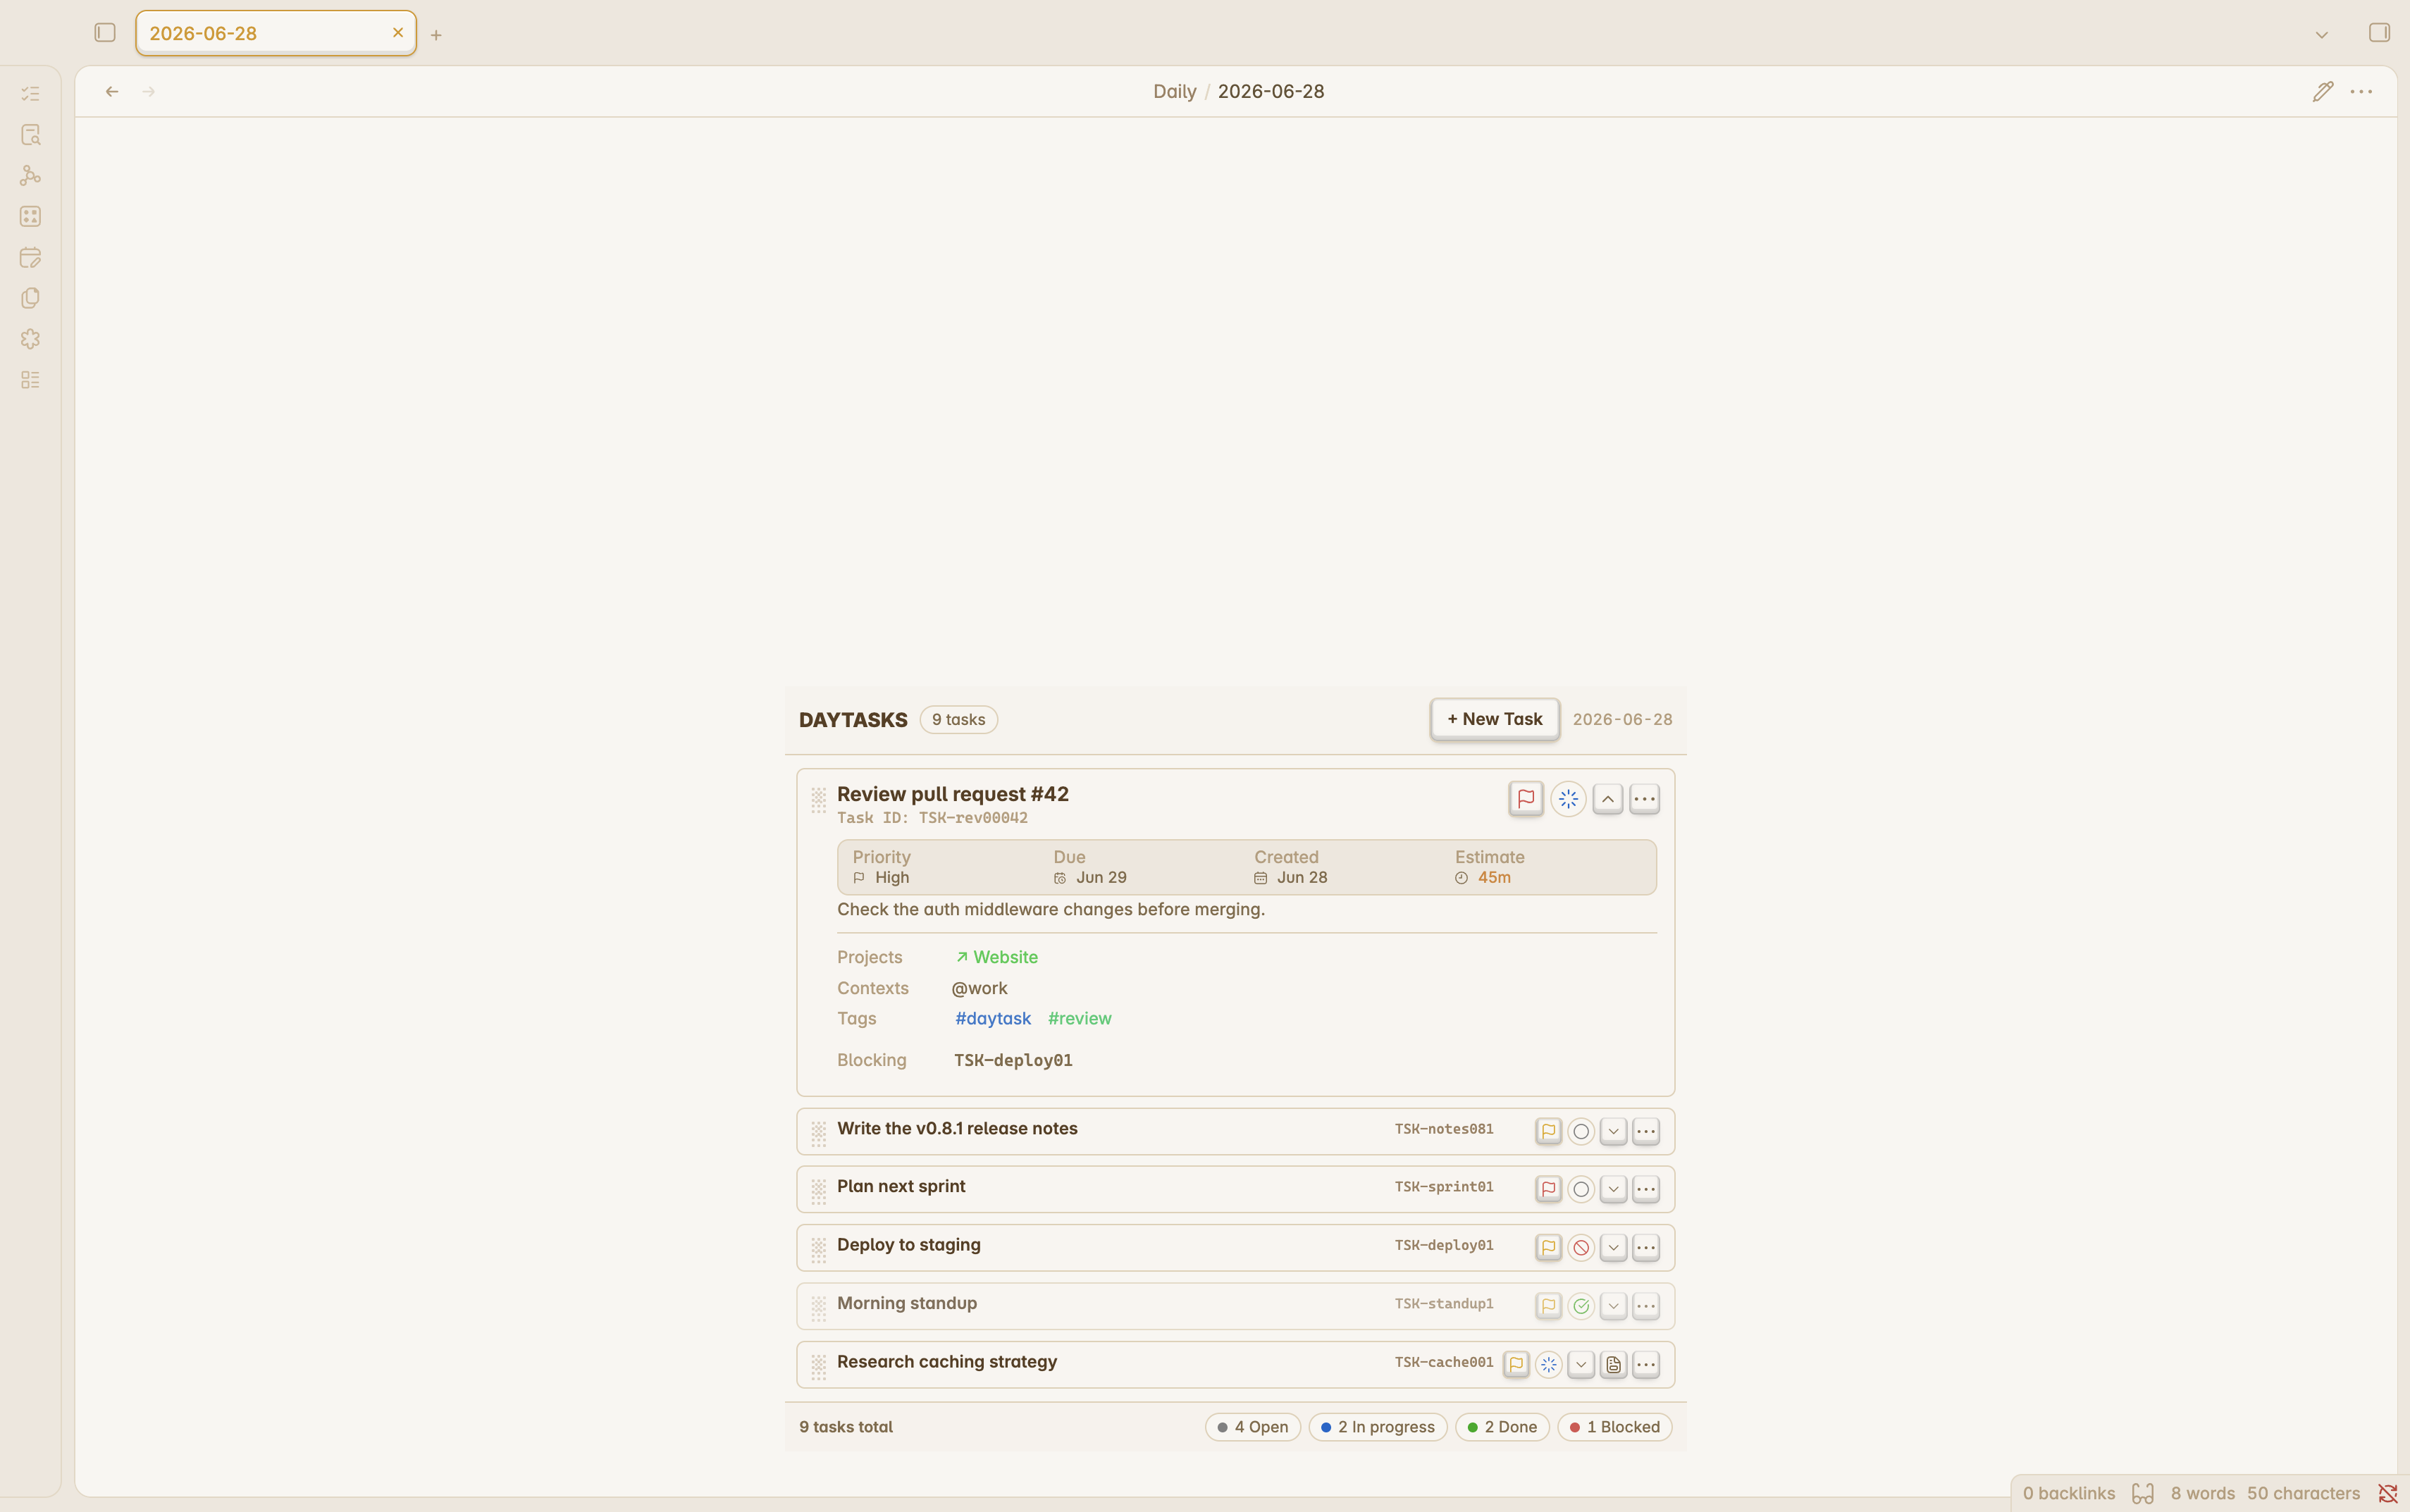
Task: Navigate back with the left arrow
Action: tap(112, 91)
